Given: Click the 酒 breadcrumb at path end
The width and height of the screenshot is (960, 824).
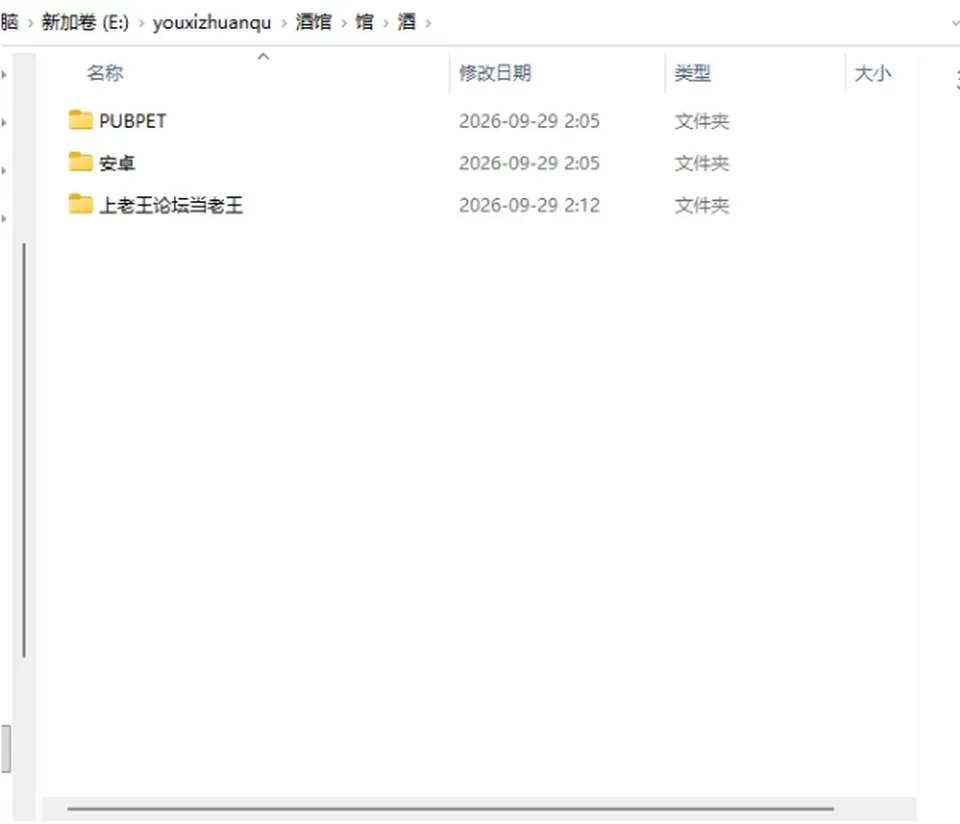Looking at the screenshot, I should point(407,23).
